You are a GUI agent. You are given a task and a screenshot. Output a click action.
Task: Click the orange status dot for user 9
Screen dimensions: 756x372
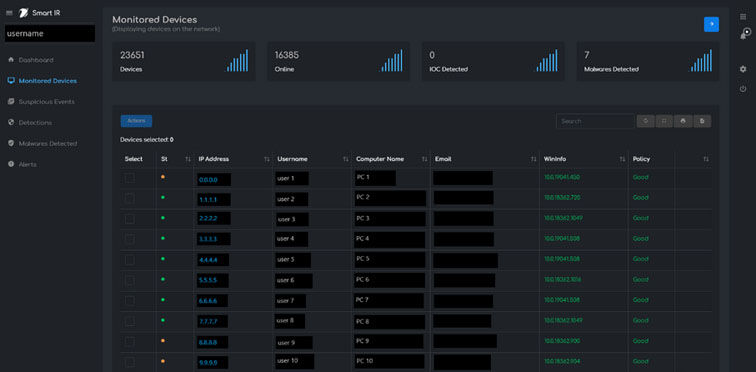tap(163, 340)
